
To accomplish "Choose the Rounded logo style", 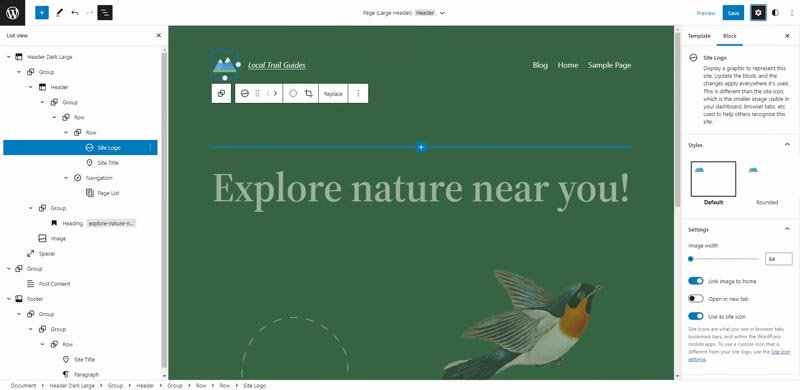I will coord(767,183).
